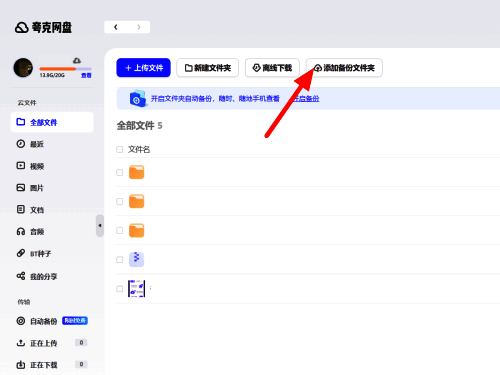Tick the video file row checkbox
Viewport: 500px width, 375px height.
click(x=120, y=289)
